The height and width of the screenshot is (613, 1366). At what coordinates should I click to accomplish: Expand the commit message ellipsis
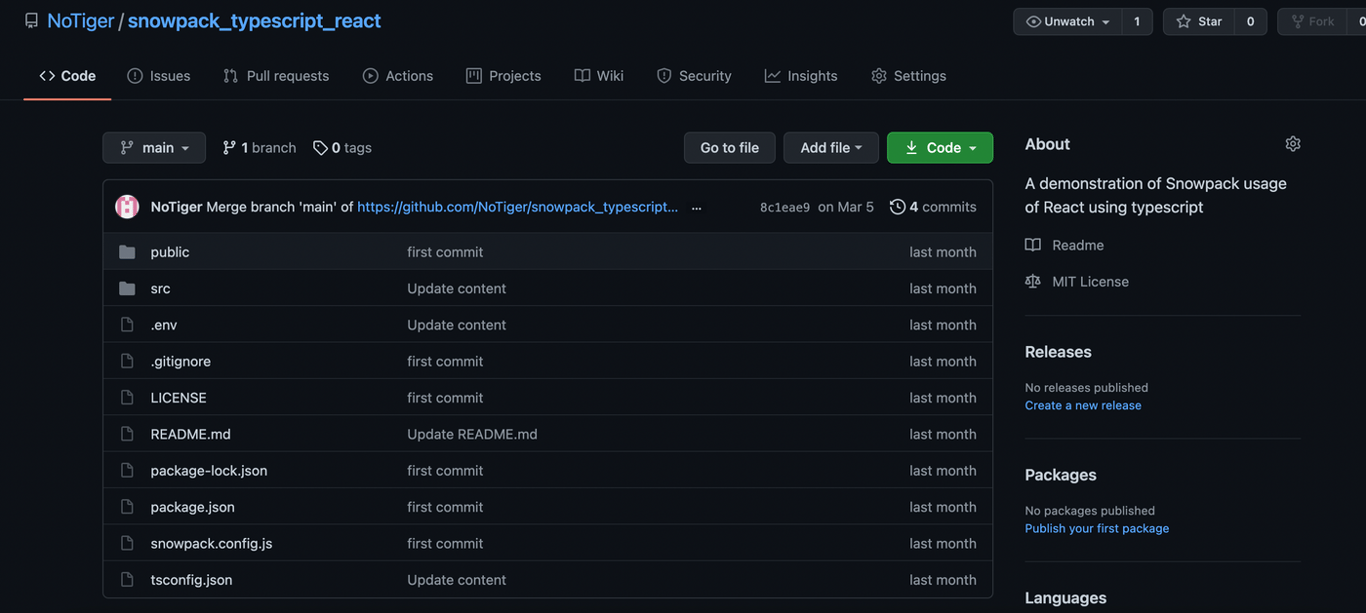[x=696, y=207]
